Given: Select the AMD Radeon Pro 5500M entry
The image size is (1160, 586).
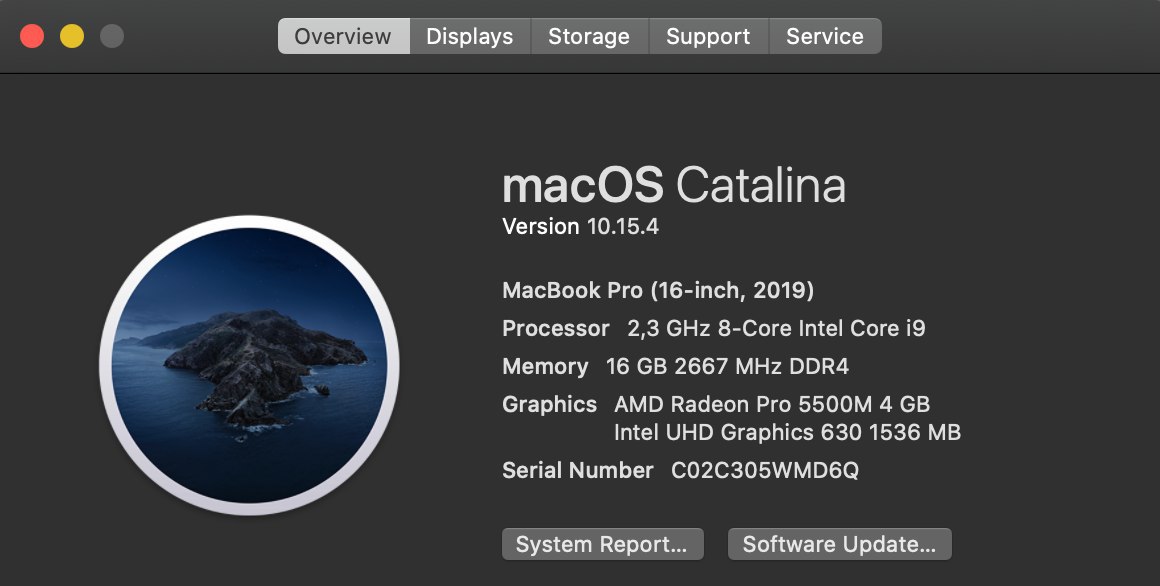Looking at the screenshot, I should [772, 404].
